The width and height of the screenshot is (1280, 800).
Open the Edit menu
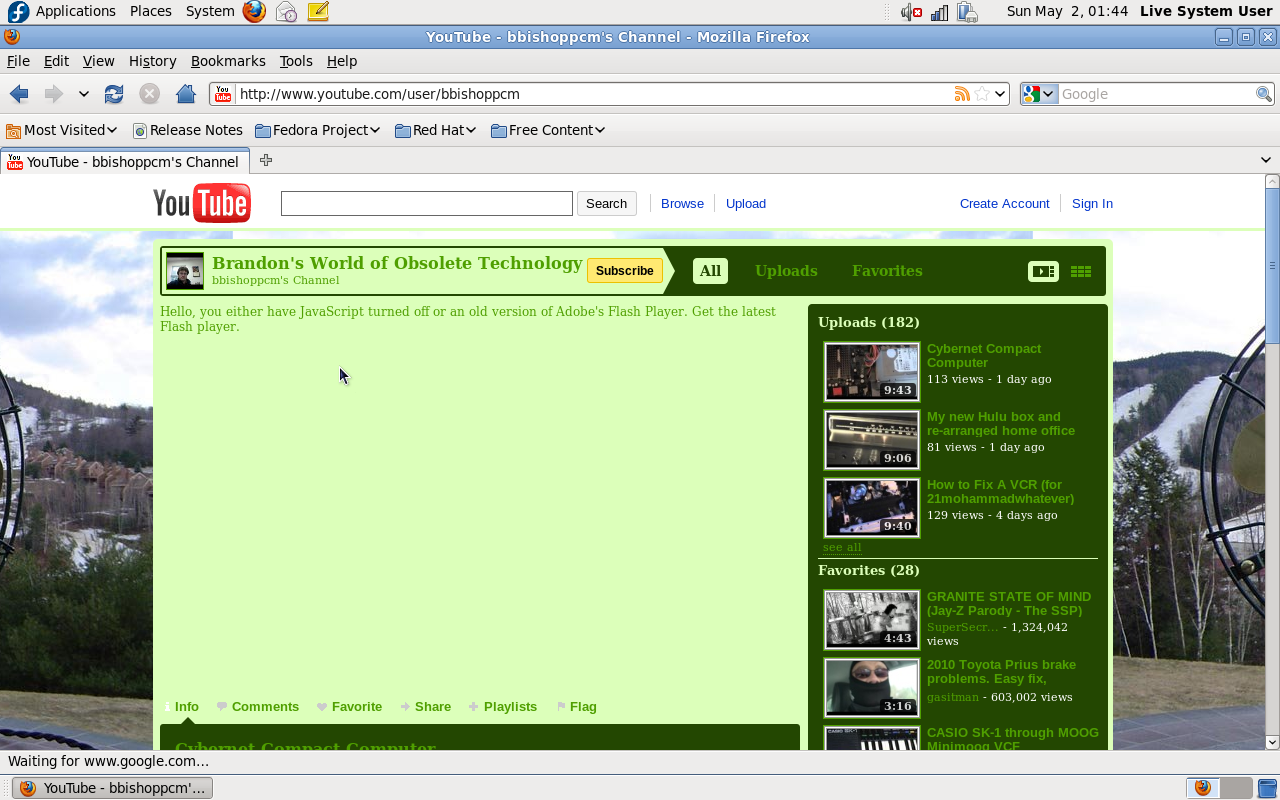pos(56,61)
